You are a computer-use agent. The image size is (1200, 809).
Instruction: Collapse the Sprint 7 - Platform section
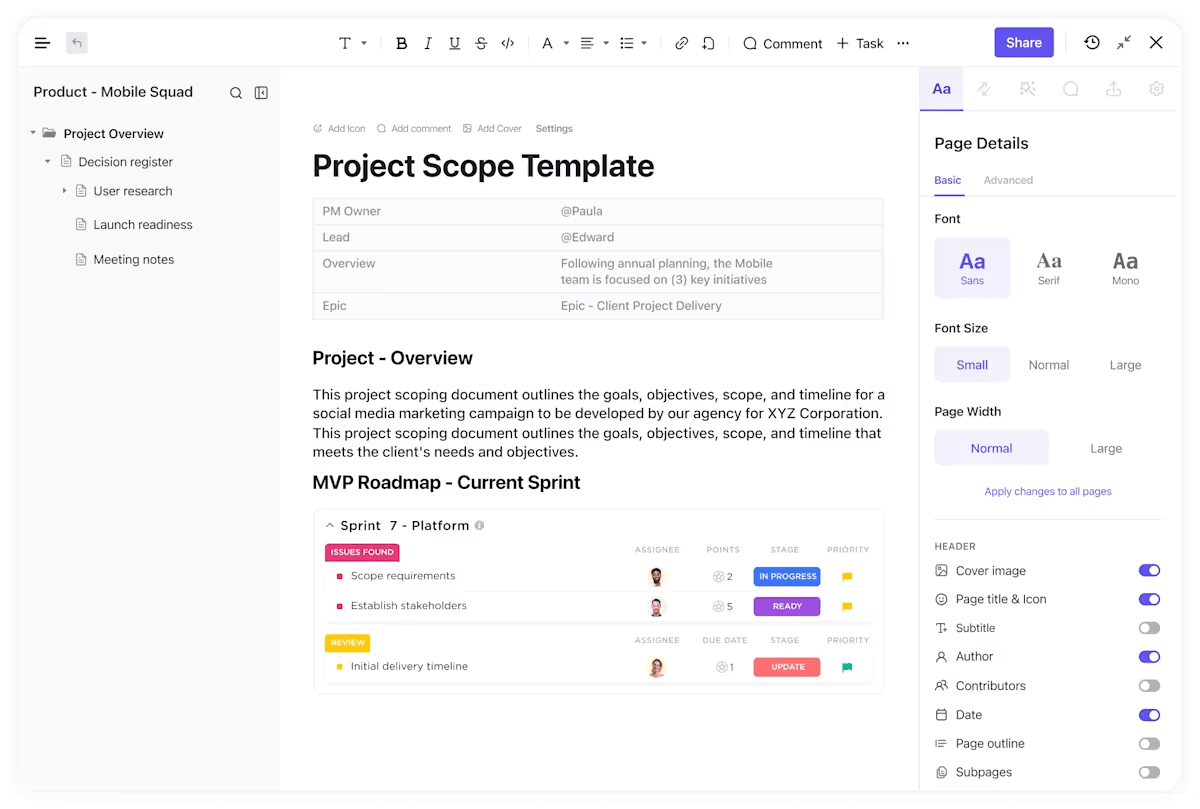[x=330, y=525]
